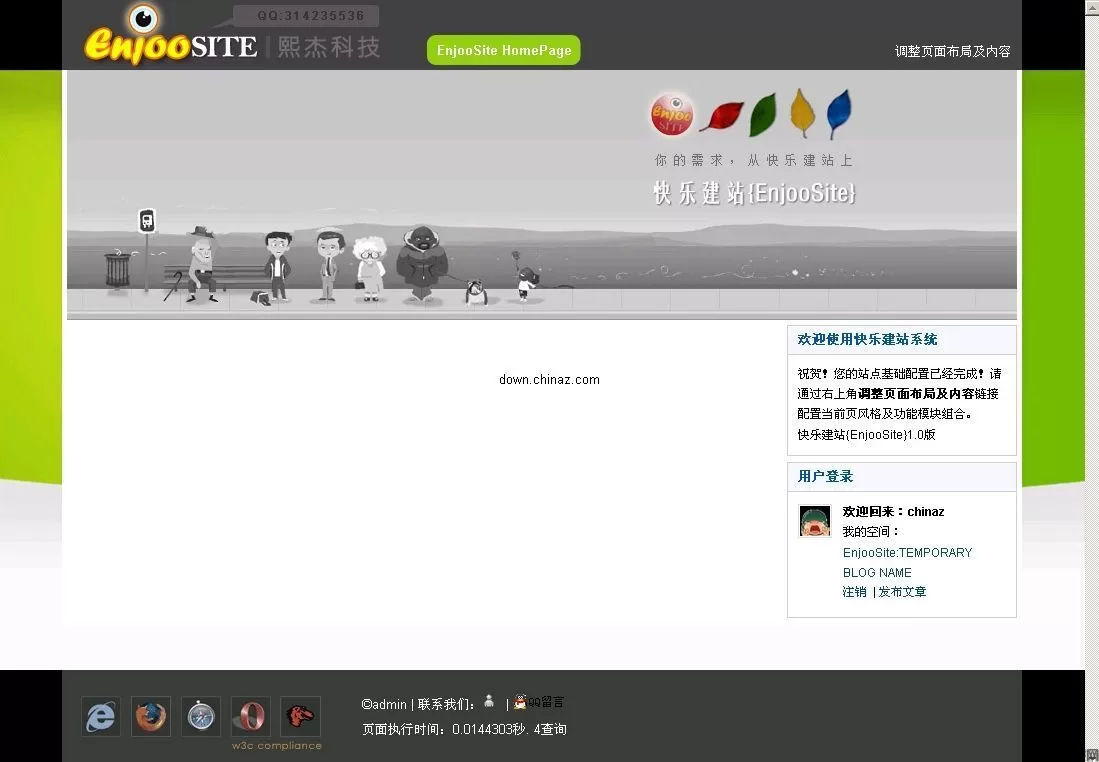Click the compass browser icon in footer
The width and height of the screenshot is (1099, 762).
click(x=200, y=717)
